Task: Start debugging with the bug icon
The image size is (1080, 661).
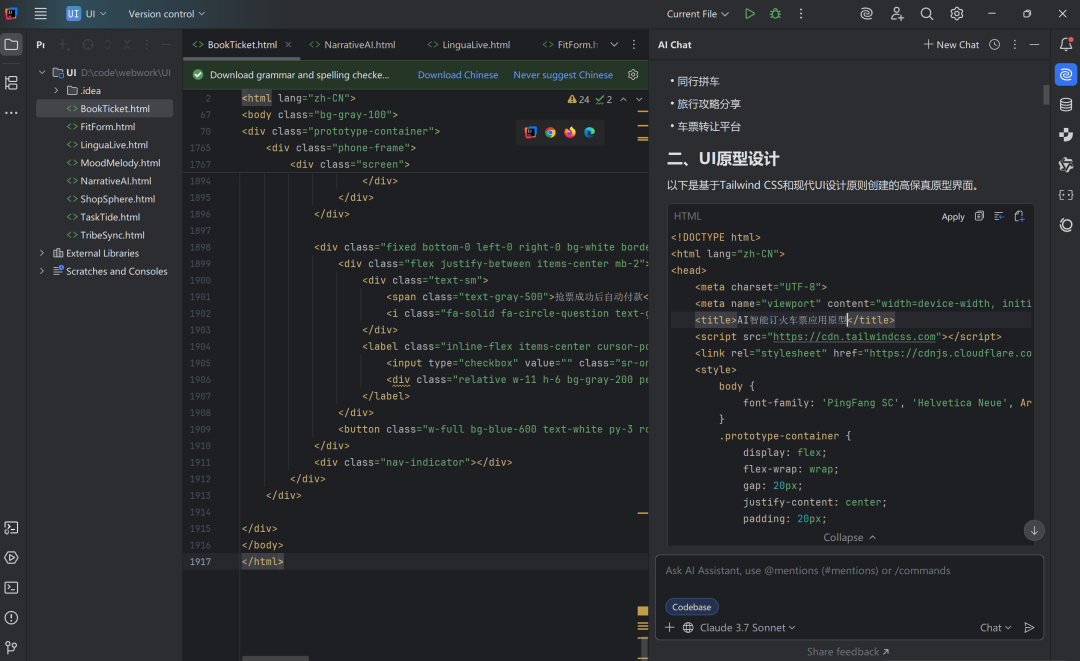Action: tap(775, 13)
